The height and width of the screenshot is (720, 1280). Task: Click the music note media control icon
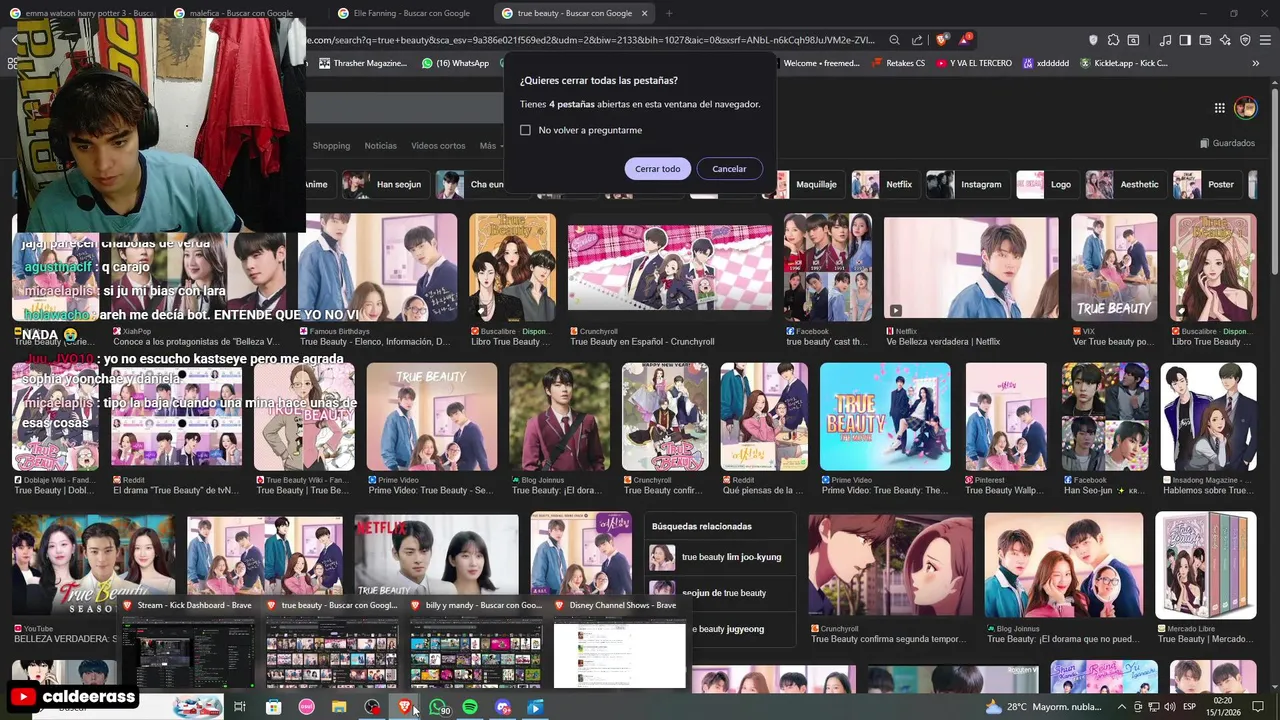point(1165,40)
